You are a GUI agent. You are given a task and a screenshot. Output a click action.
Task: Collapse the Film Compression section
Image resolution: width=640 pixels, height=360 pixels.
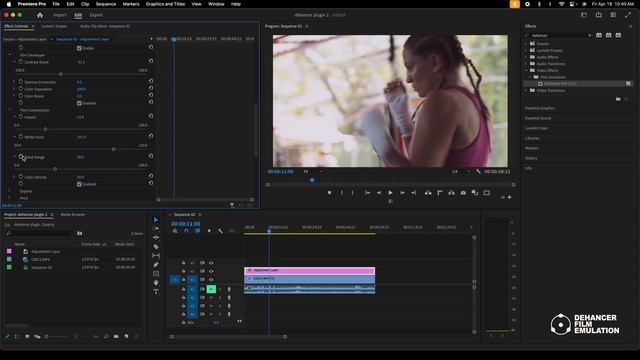10,110
